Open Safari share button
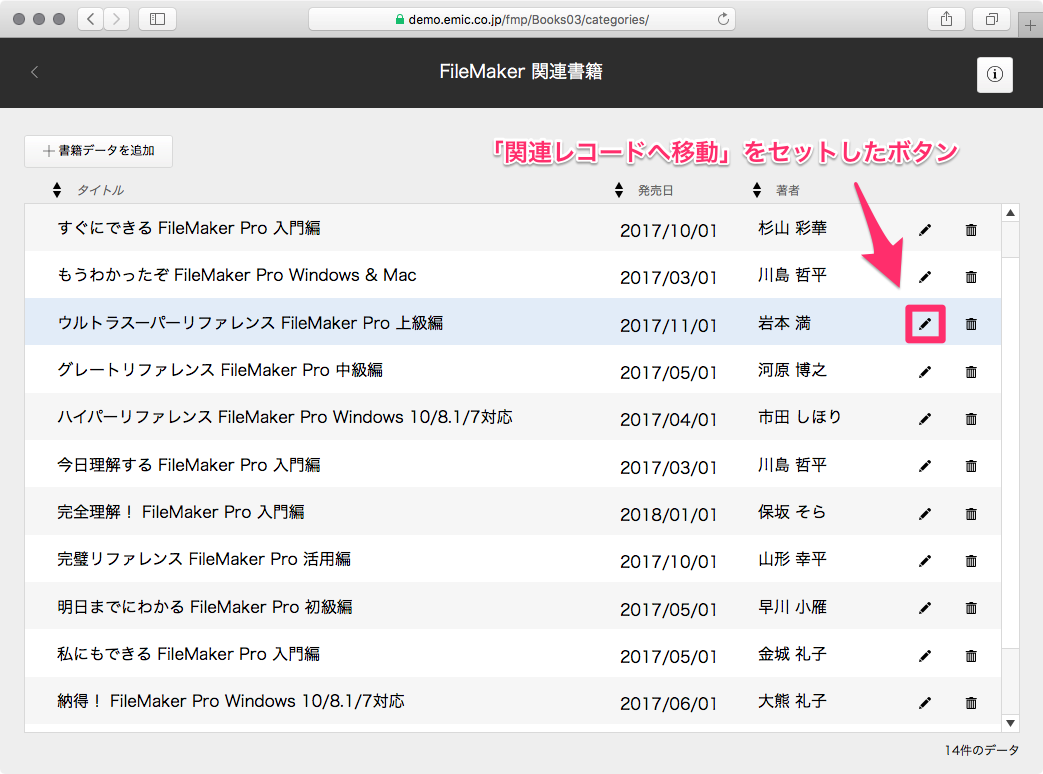 (x=947, y=19)
